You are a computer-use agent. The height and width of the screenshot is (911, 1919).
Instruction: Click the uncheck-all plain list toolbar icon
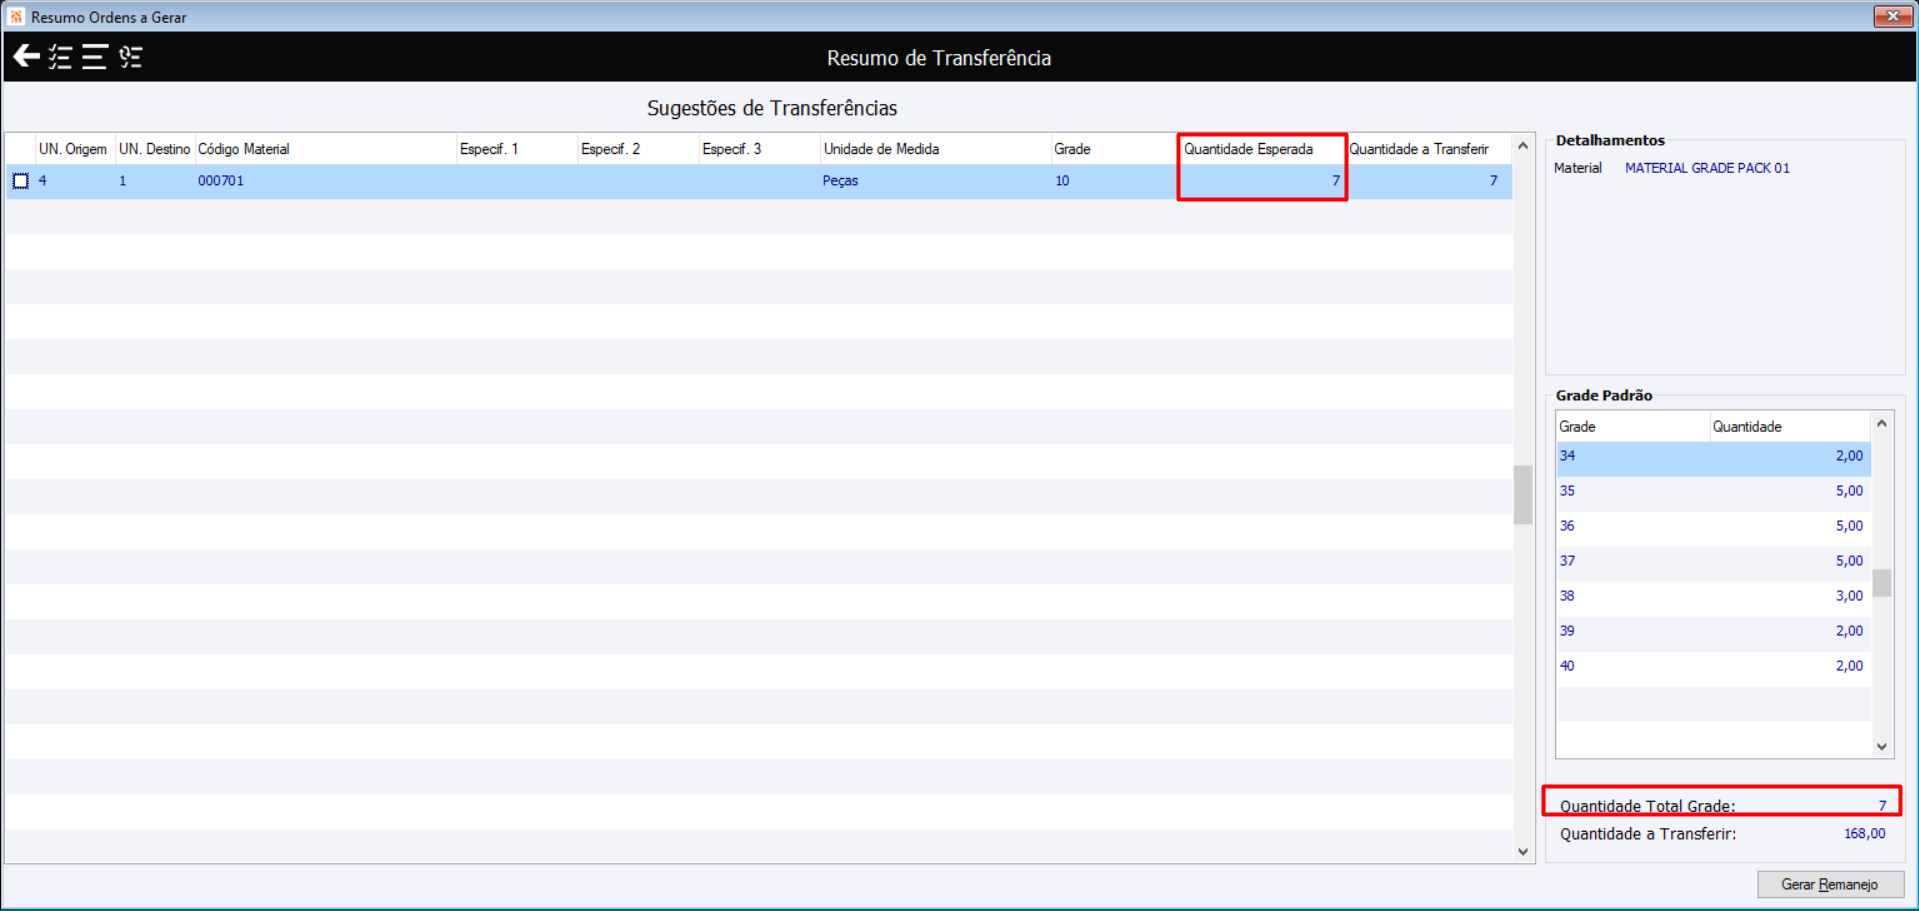pyautogui.click(x=95, y=57)
